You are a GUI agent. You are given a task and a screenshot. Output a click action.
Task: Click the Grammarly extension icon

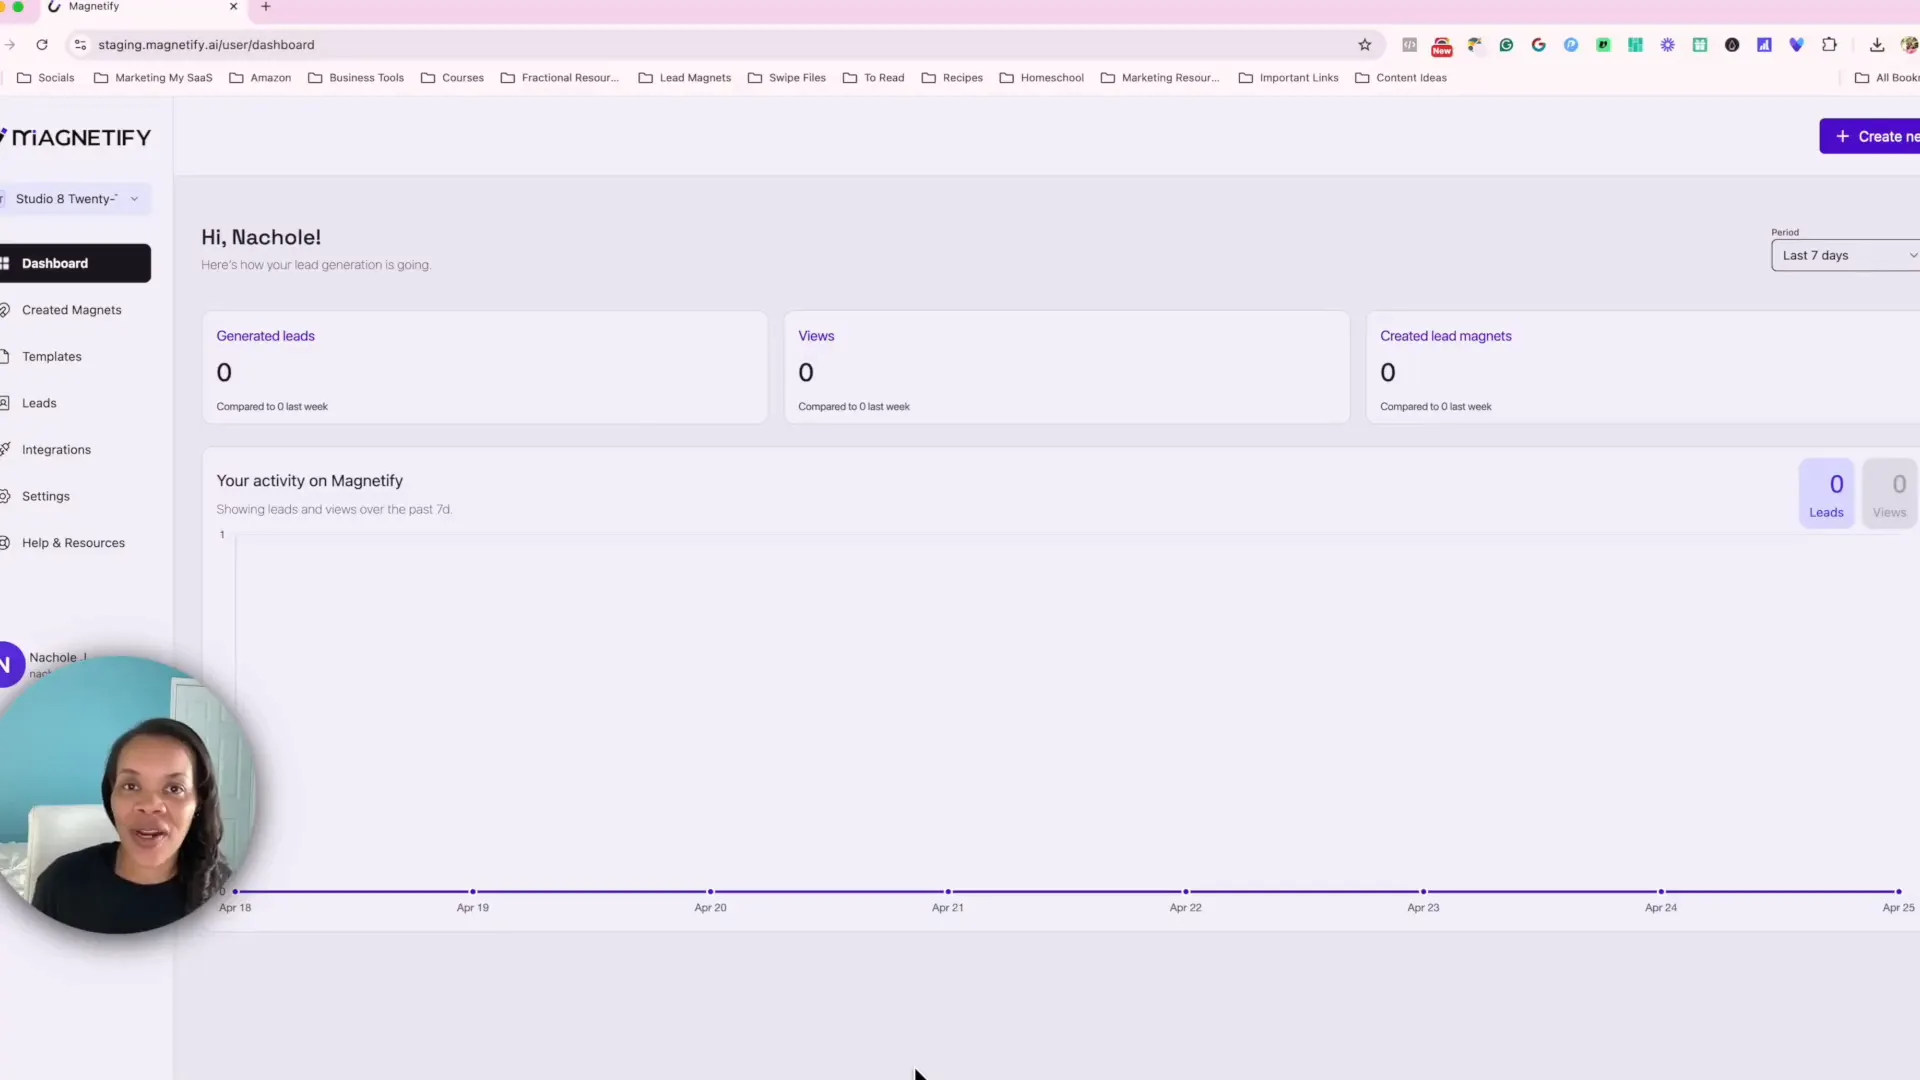click(x=1506, y=45)
